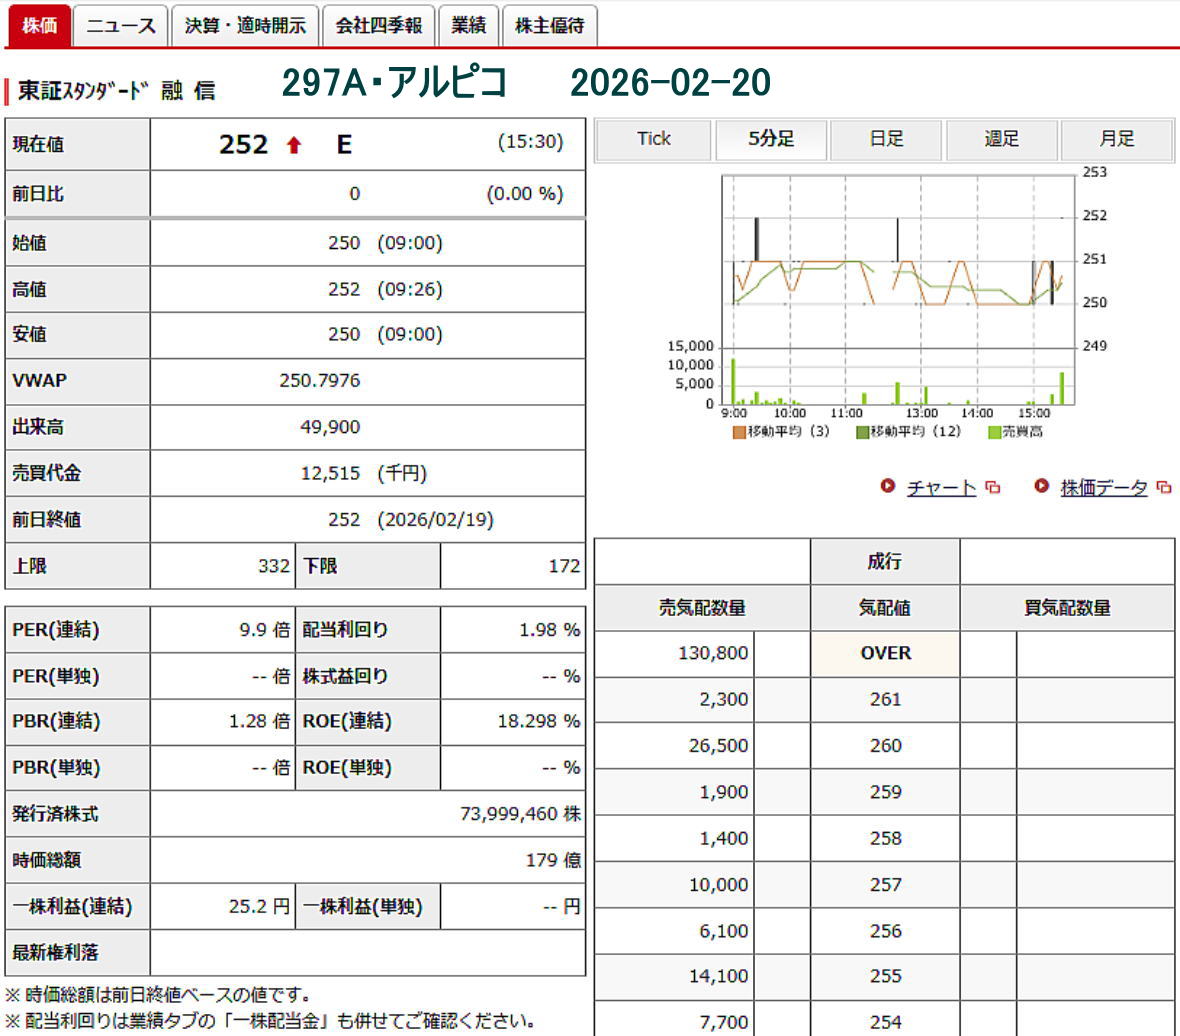This screenshot has height=1036, width=1180.
Task: Click the new-window icon after 株価データ
Action: tap(1163, 488)
